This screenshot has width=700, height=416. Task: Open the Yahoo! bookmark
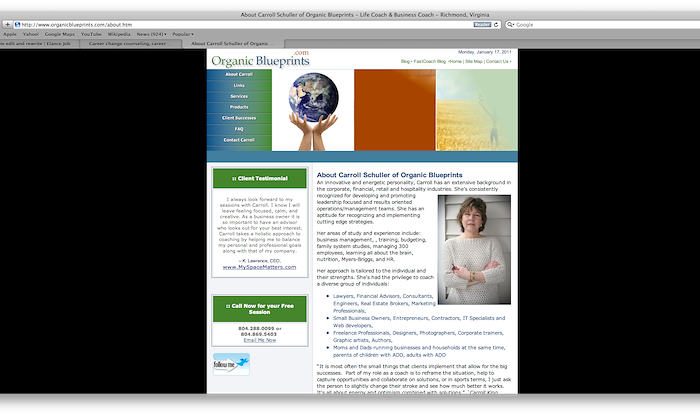pyautogui.click(x=31, y=34)
